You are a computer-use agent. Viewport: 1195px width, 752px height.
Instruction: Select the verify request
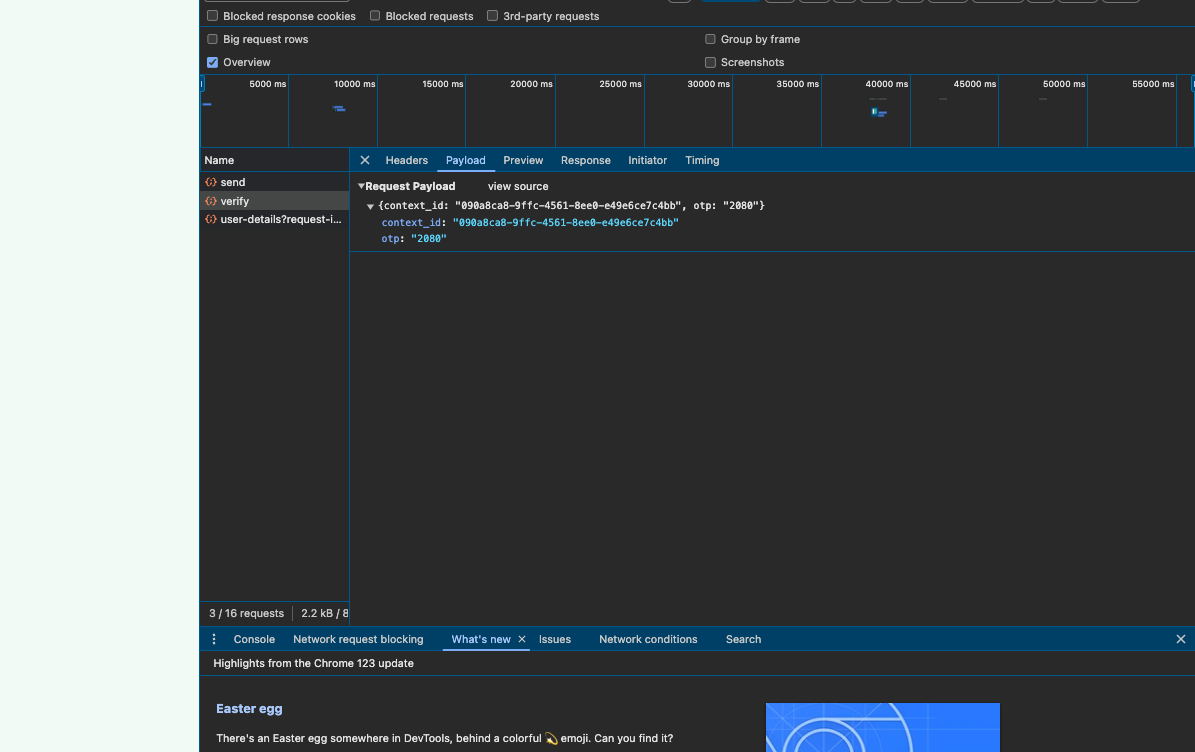coord(234,201)
